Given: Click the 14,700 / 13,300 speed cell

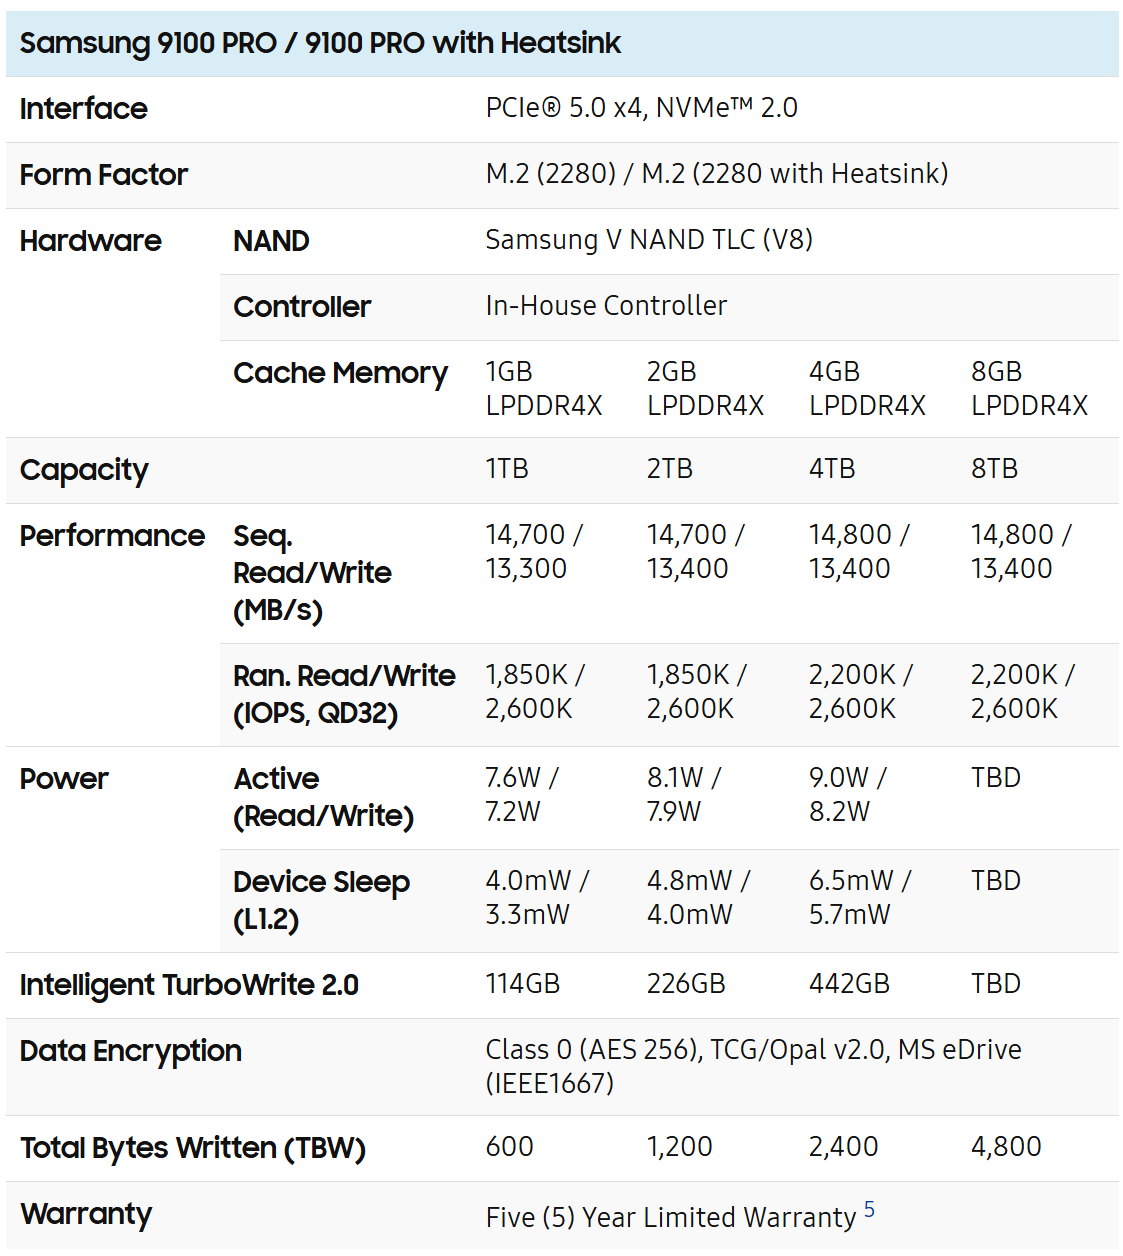Looking at the screenshot, I should point(534,552).
